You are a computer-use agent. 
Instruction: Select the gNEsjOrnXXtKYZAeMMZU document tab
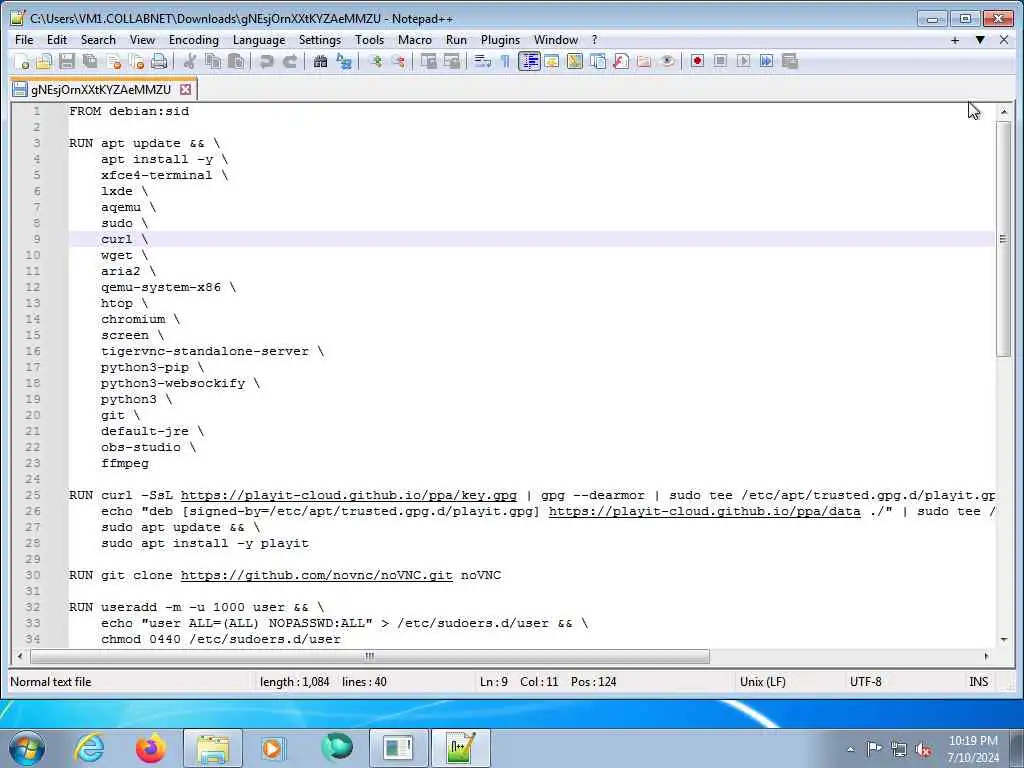(101, 89)
